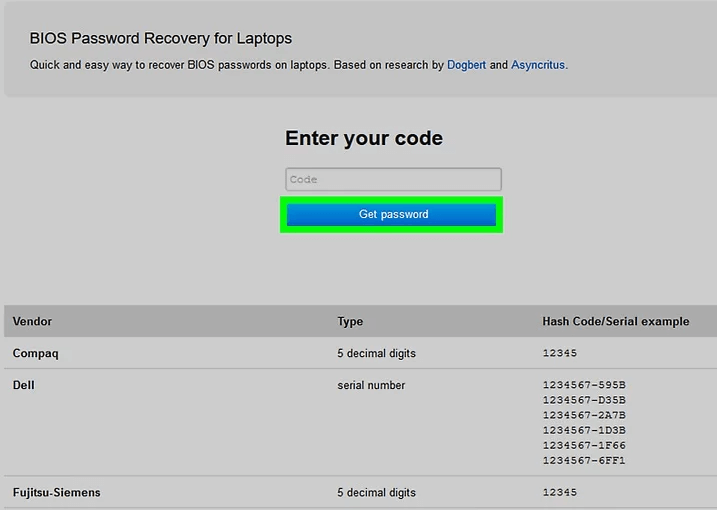Click the Vendor column header

(x=32, y=322)
